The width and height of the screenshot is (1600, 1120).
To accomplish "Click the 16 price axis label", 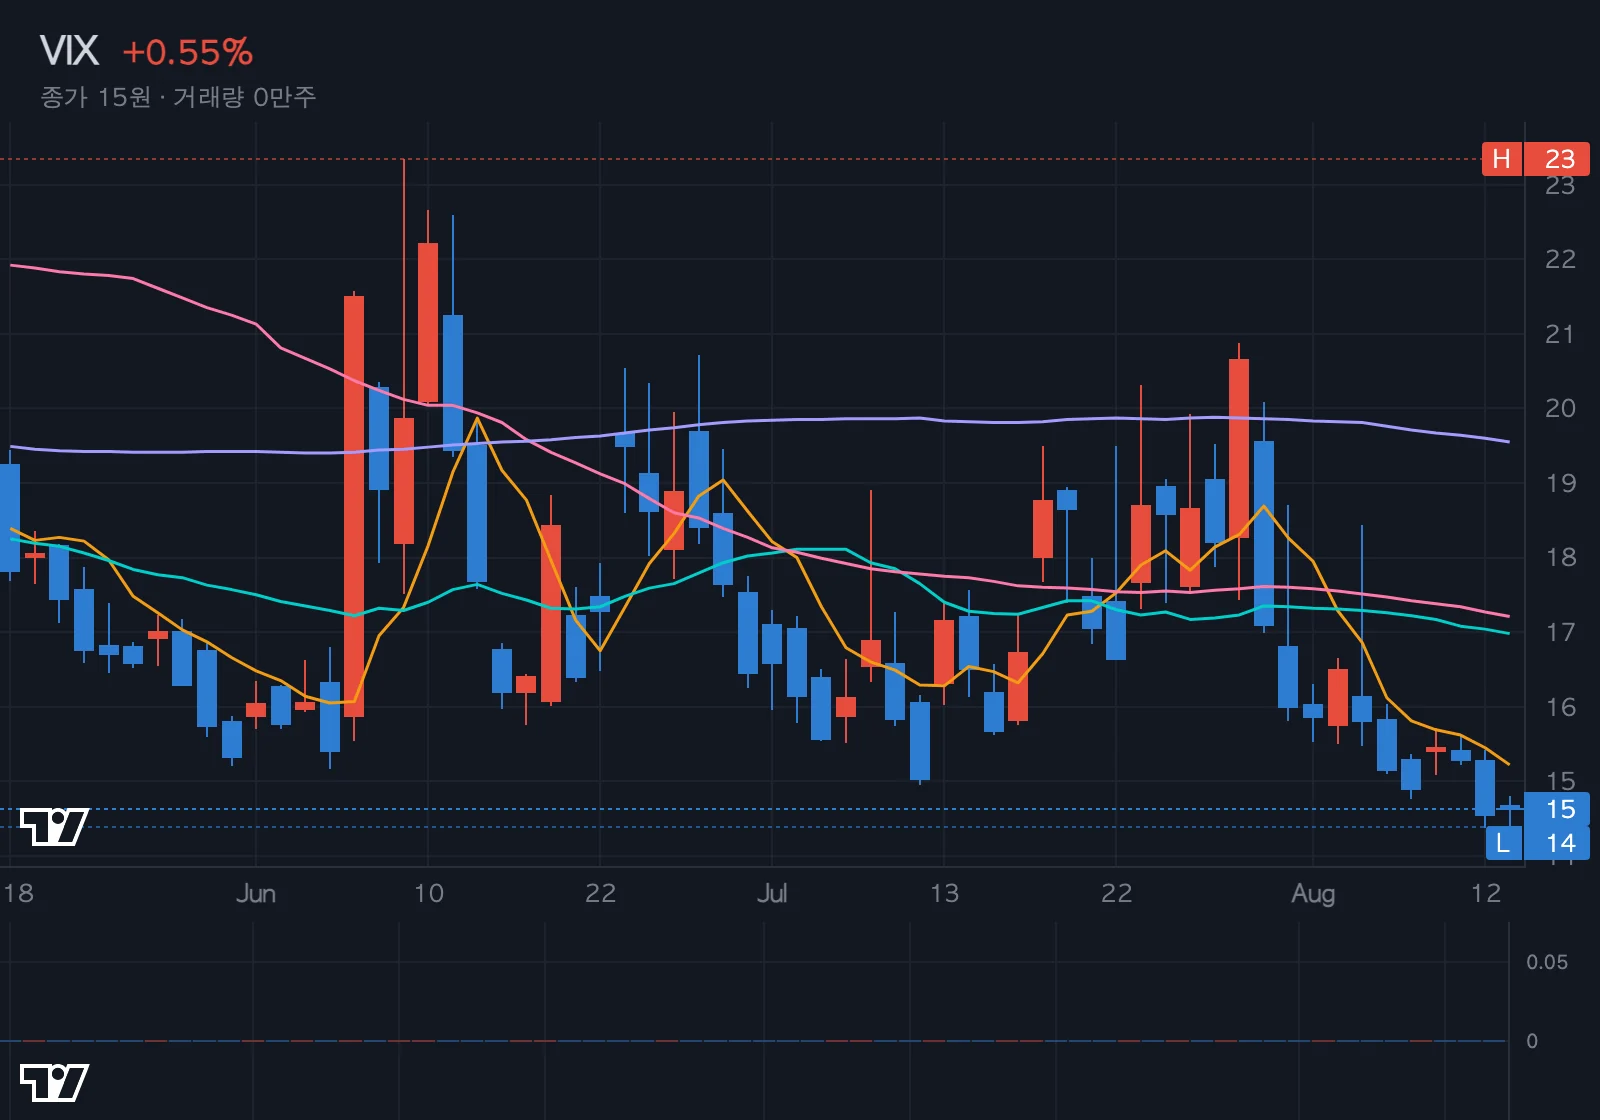I will click(x=1560, y=707).
